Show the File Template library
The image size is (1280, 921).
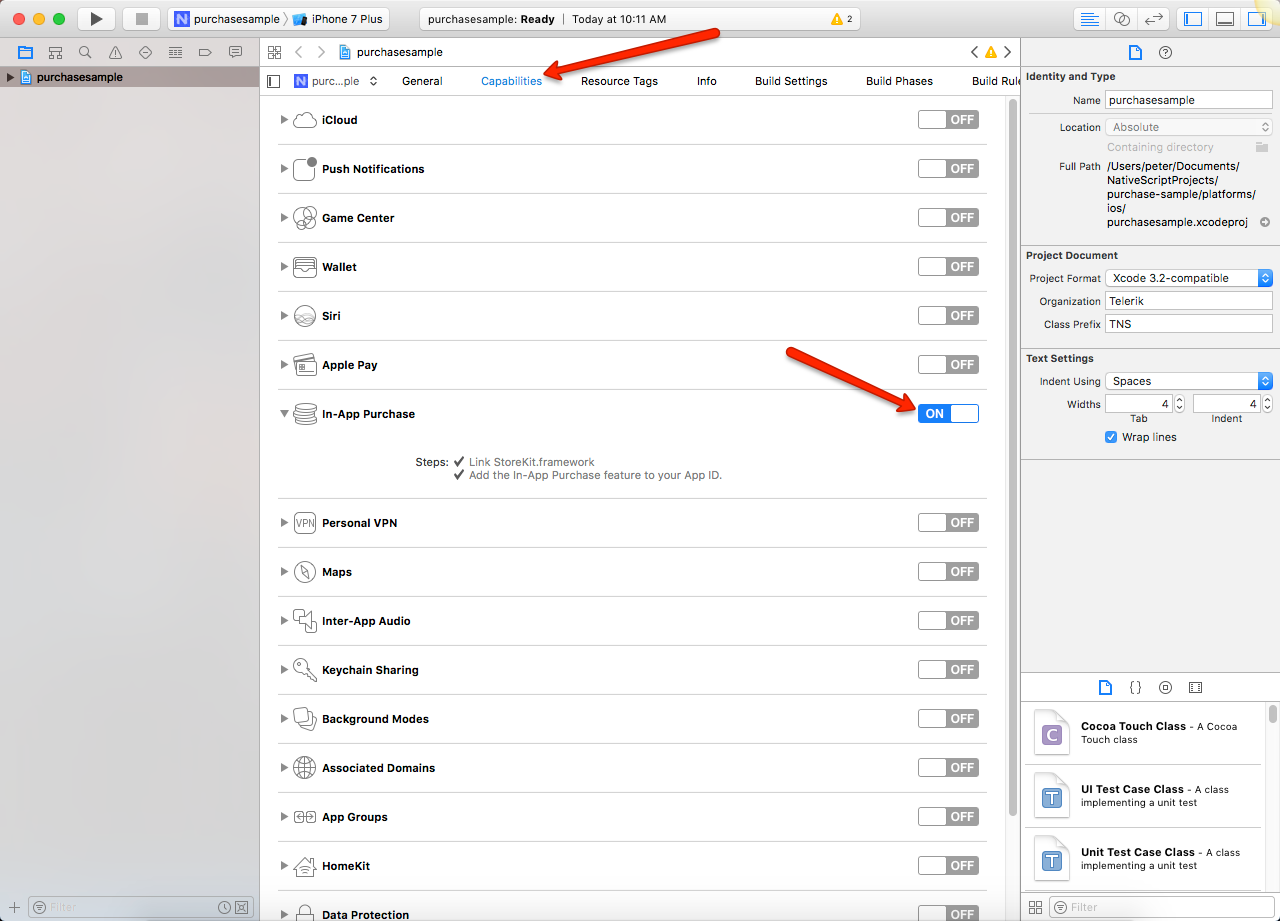click(1105, 687)
